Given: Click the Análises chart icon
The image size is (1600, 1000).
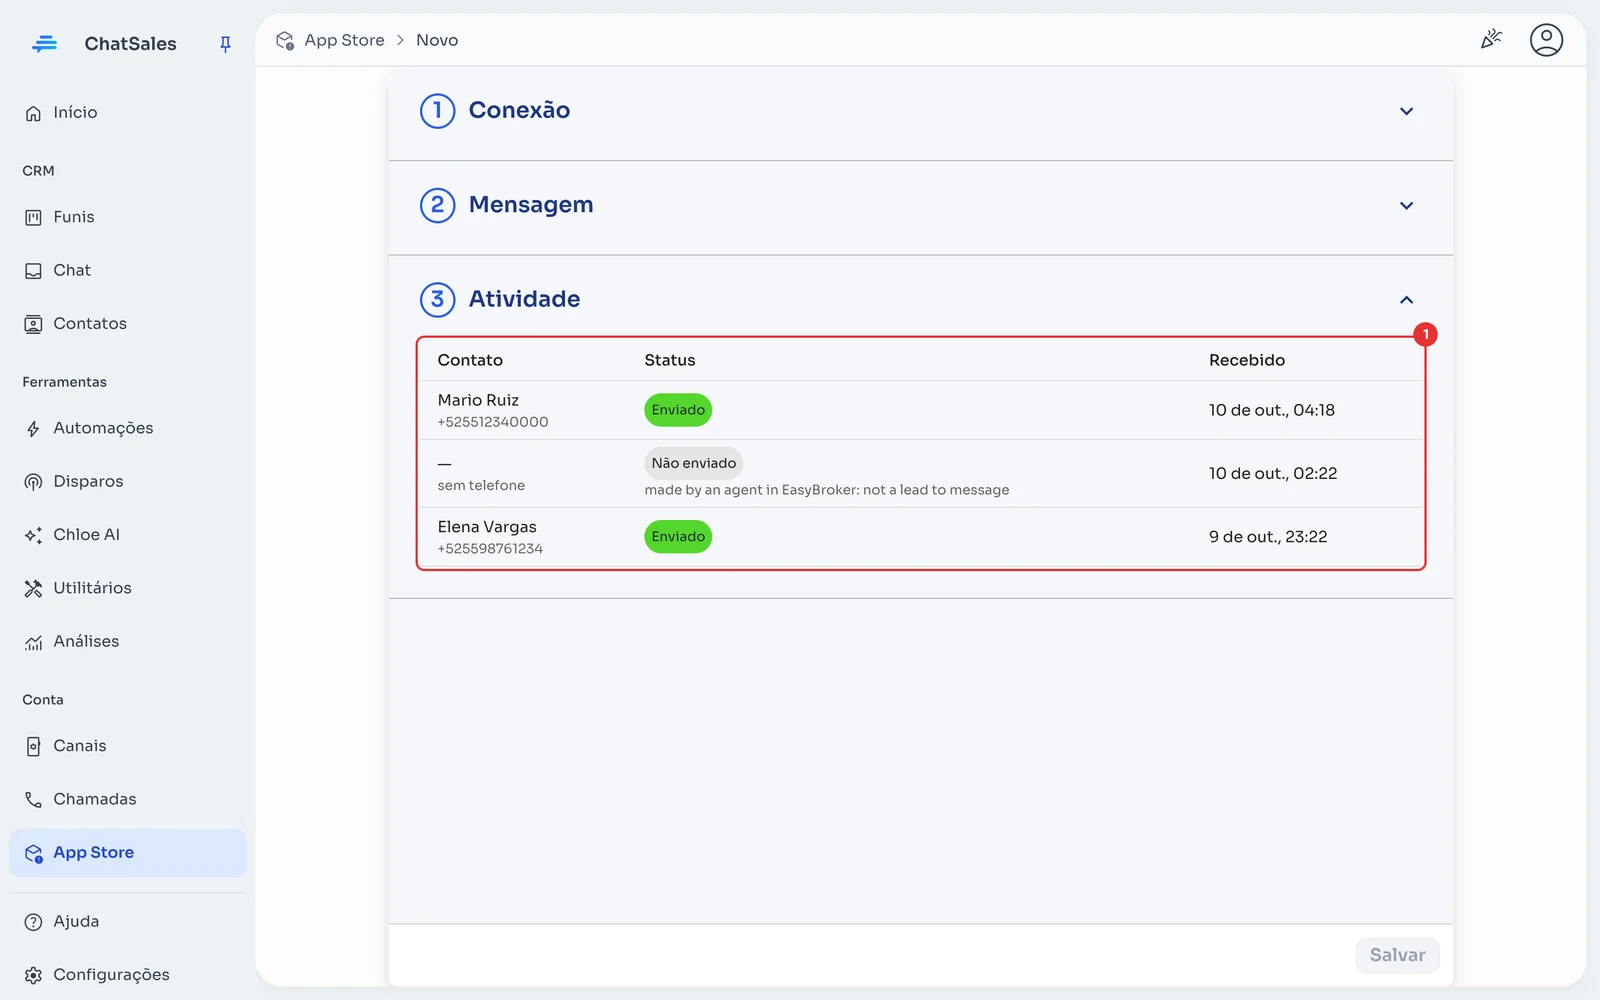Looking at the screenshot, I should [x=33, y=642].
